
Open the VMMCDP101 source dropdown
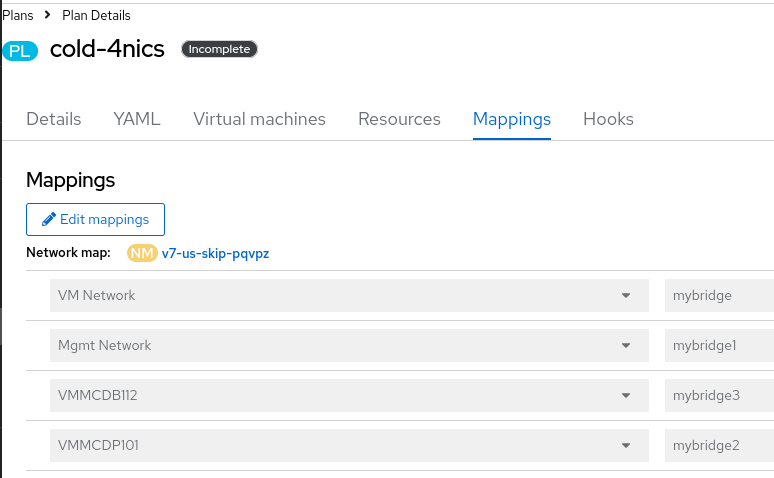[x=626, y=445]
